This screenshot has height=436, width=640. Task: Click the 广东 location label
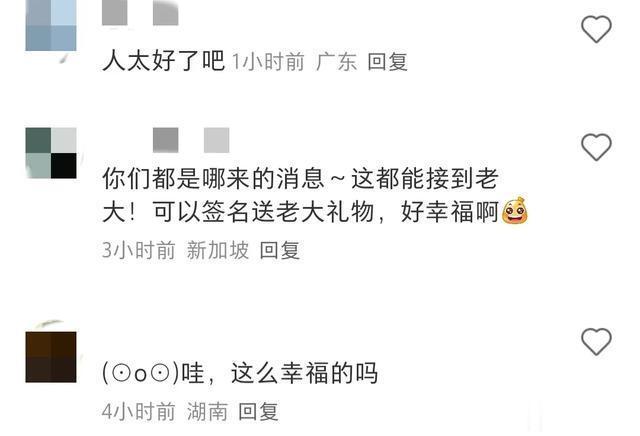336,62
